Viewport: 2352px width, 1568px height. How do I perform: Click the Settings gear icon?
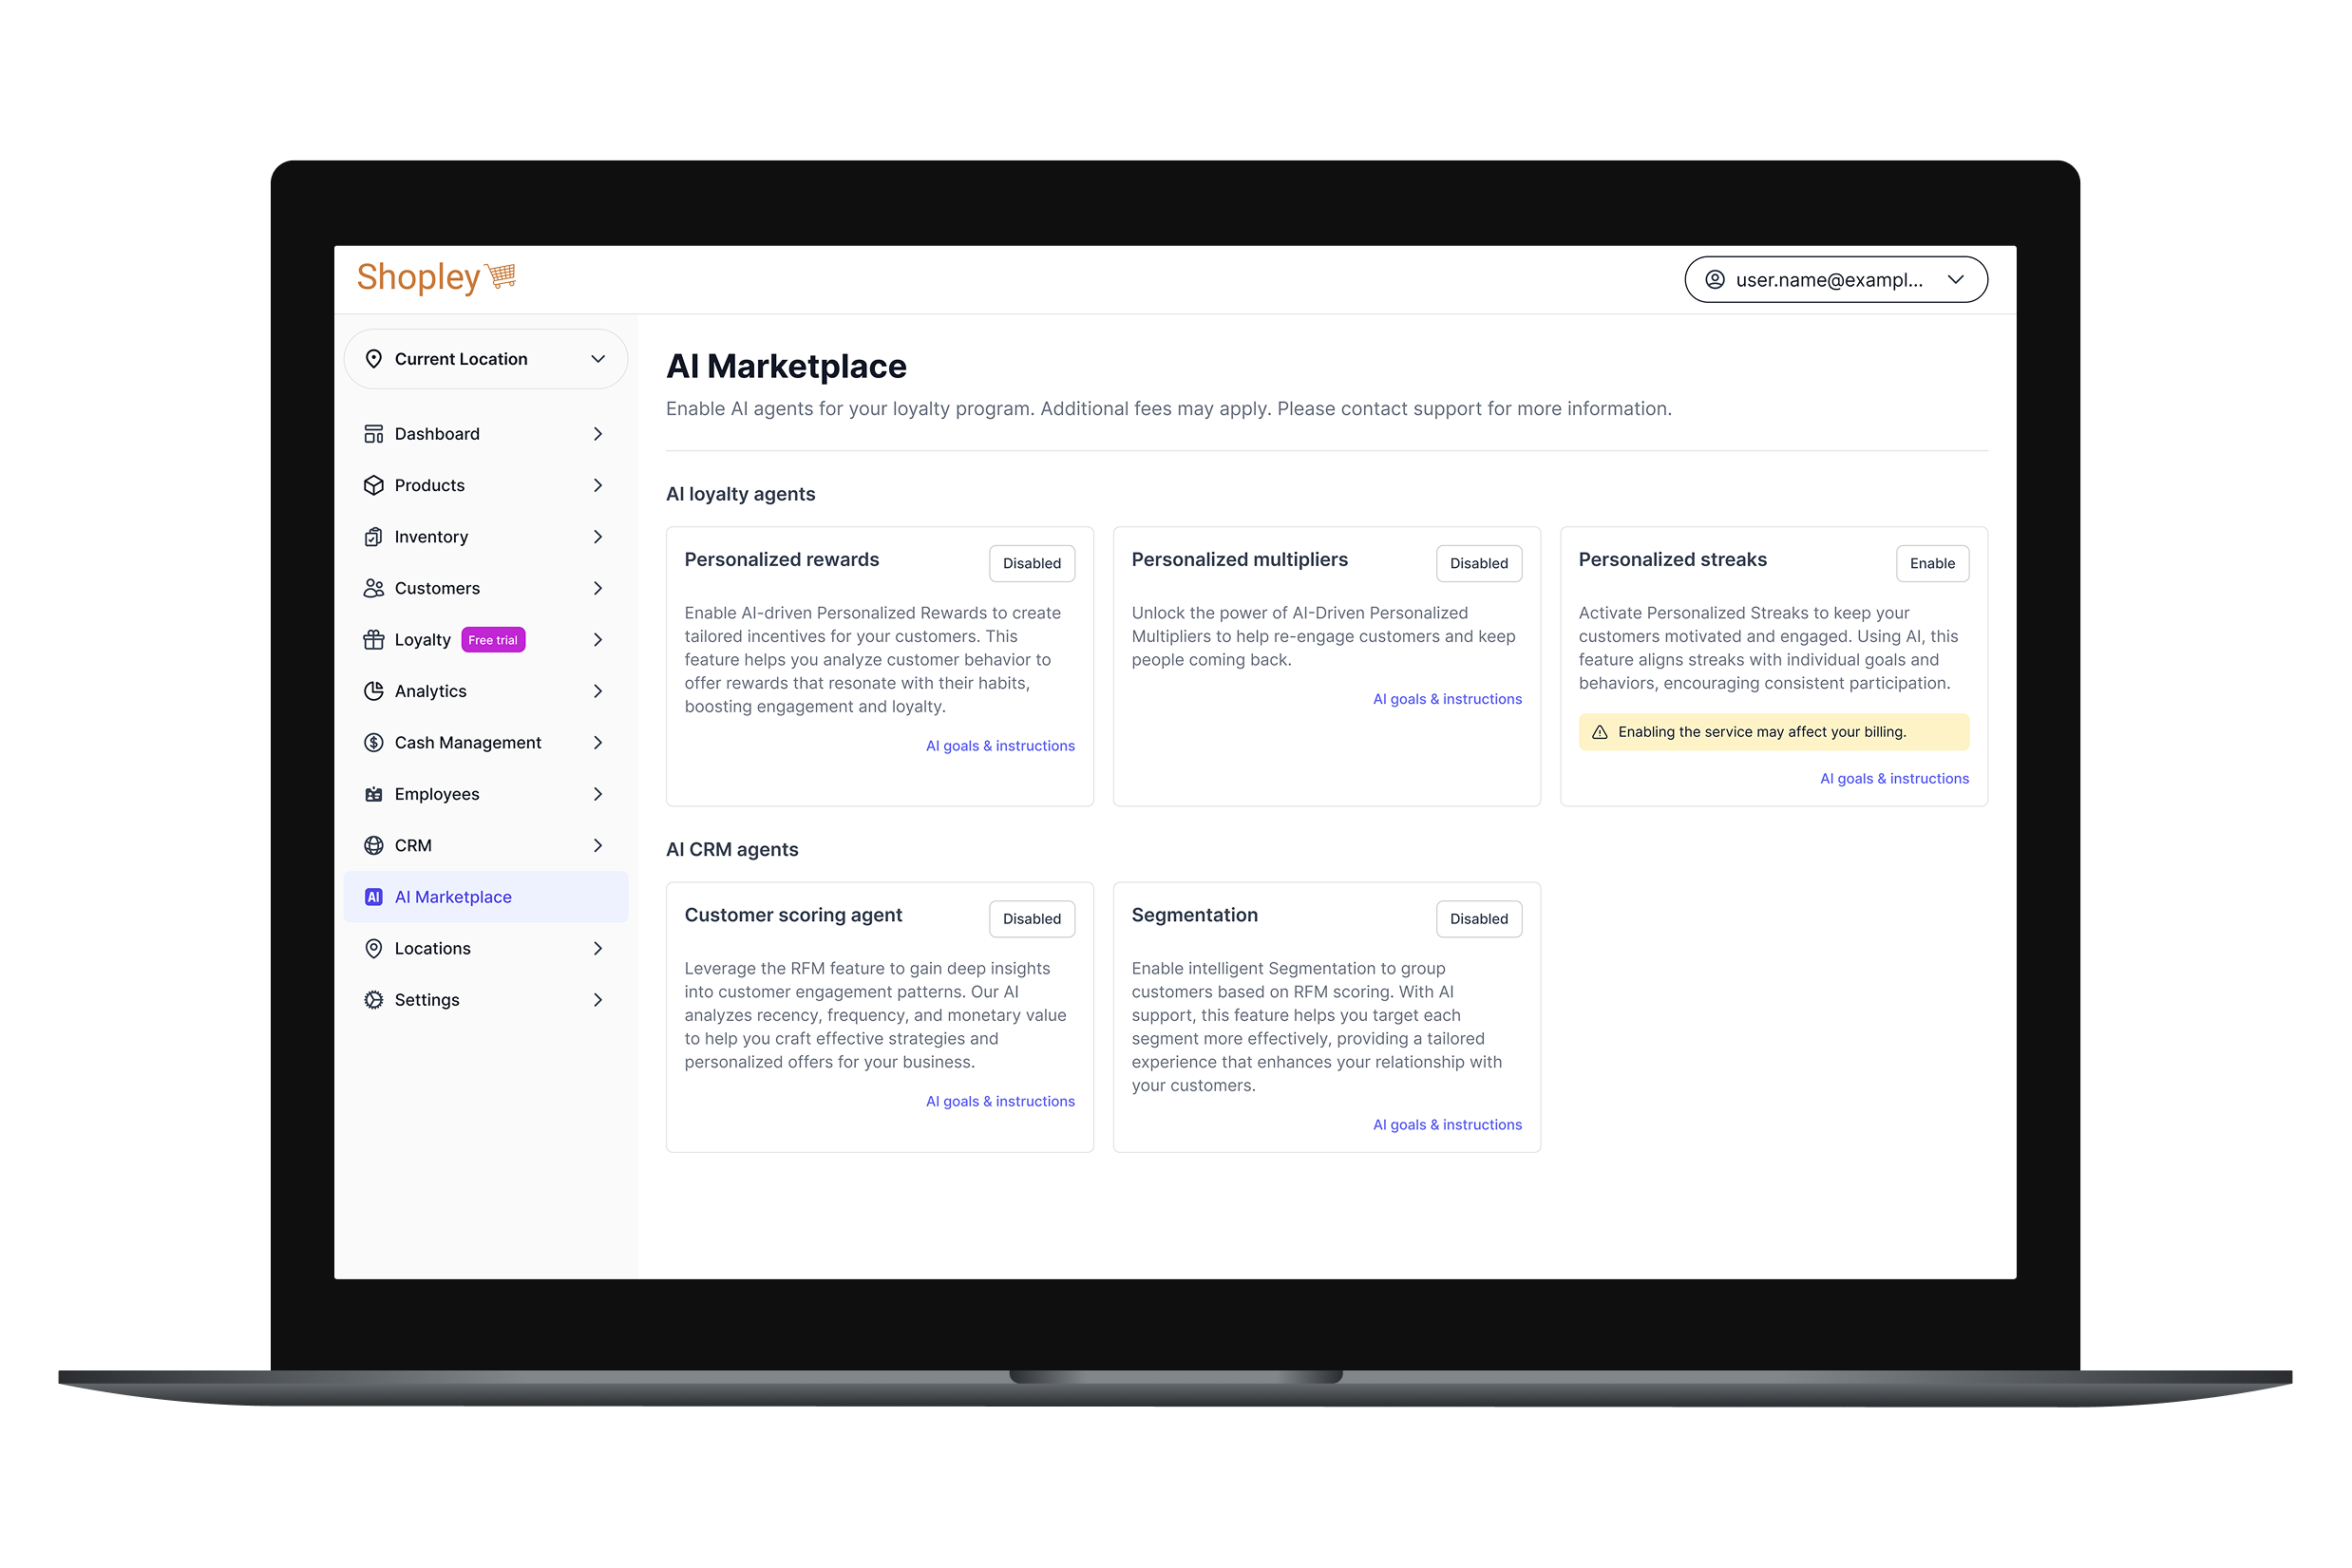click(373, 999)
